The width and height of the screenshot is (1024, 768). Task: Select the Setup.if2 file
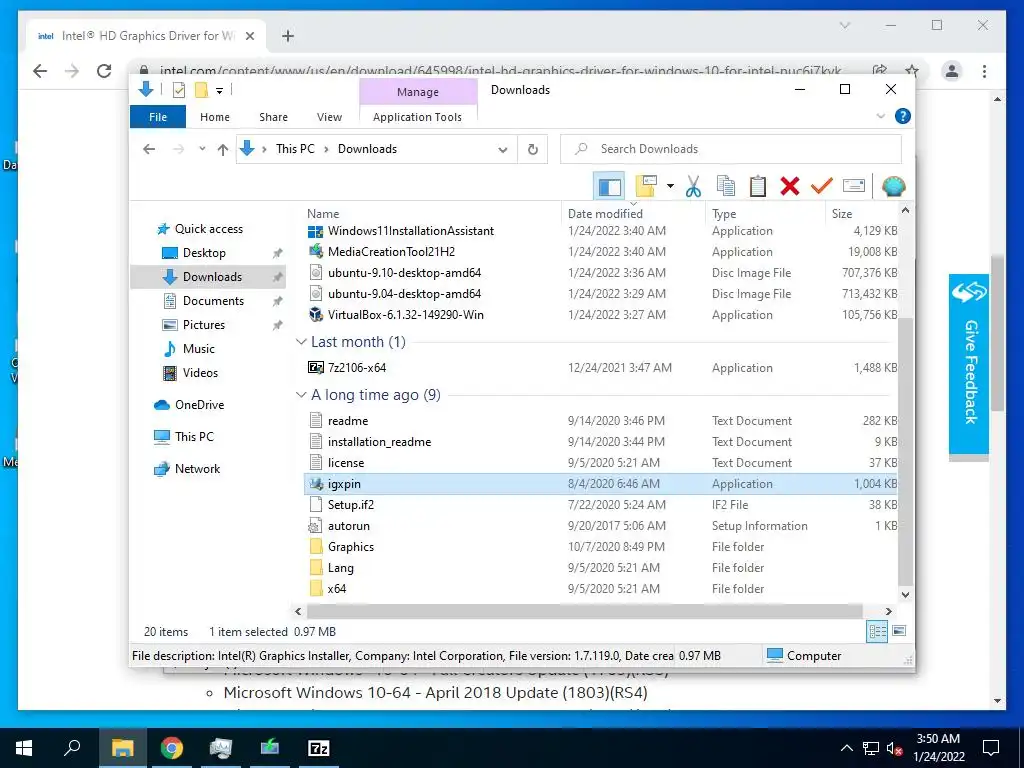point(351,505)
